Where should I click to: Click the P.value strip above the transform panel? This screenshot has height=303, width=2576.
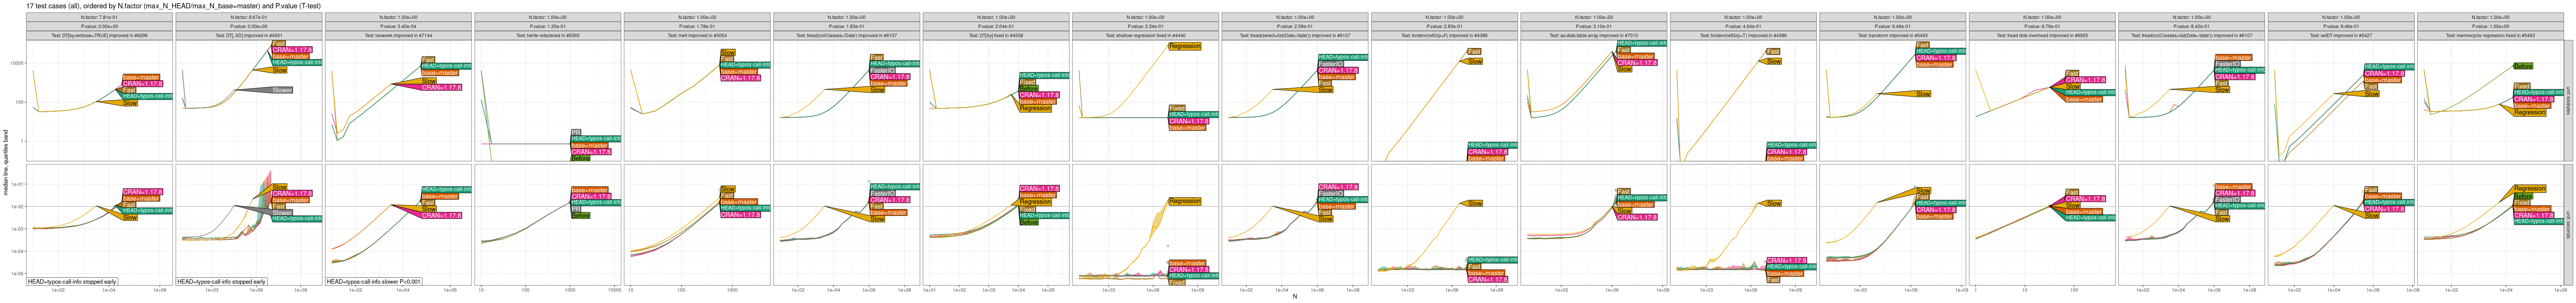pyautogui.click(x=1893, y=26)
